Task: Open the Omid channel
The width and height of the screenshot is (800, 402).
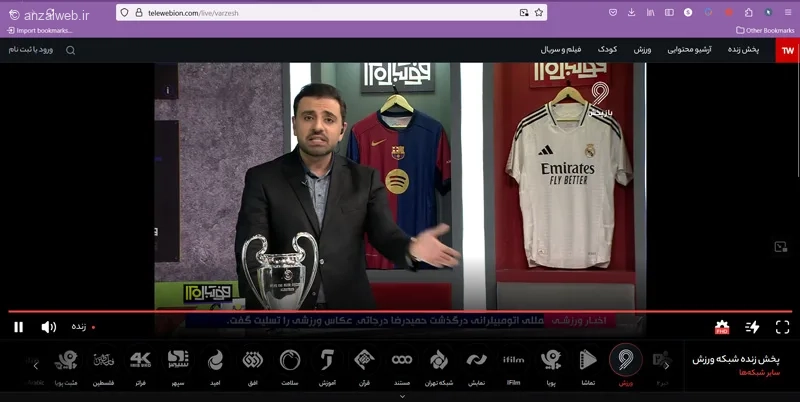Action: click(215, 366)
